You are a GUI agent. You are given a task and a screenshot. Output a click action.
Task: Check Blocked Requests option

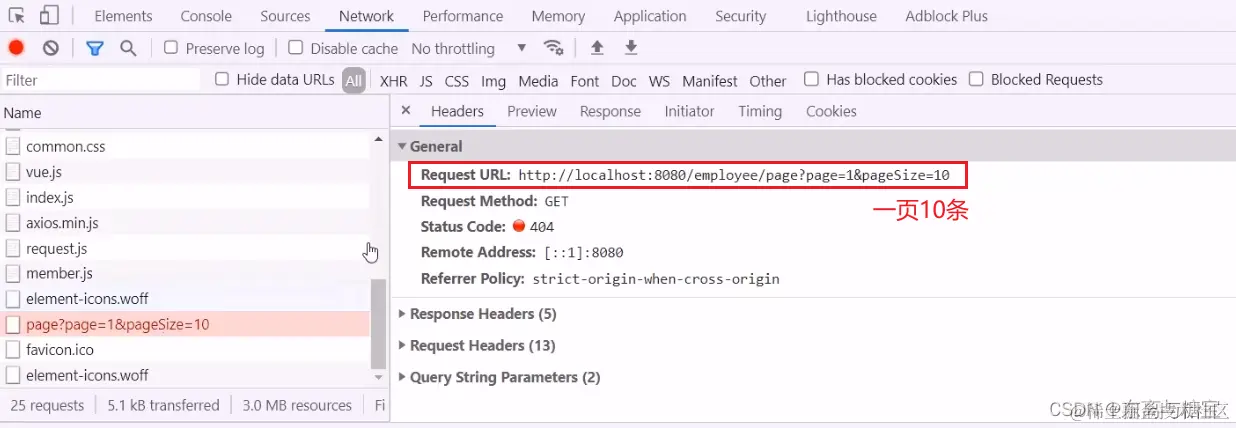(976, 79)
